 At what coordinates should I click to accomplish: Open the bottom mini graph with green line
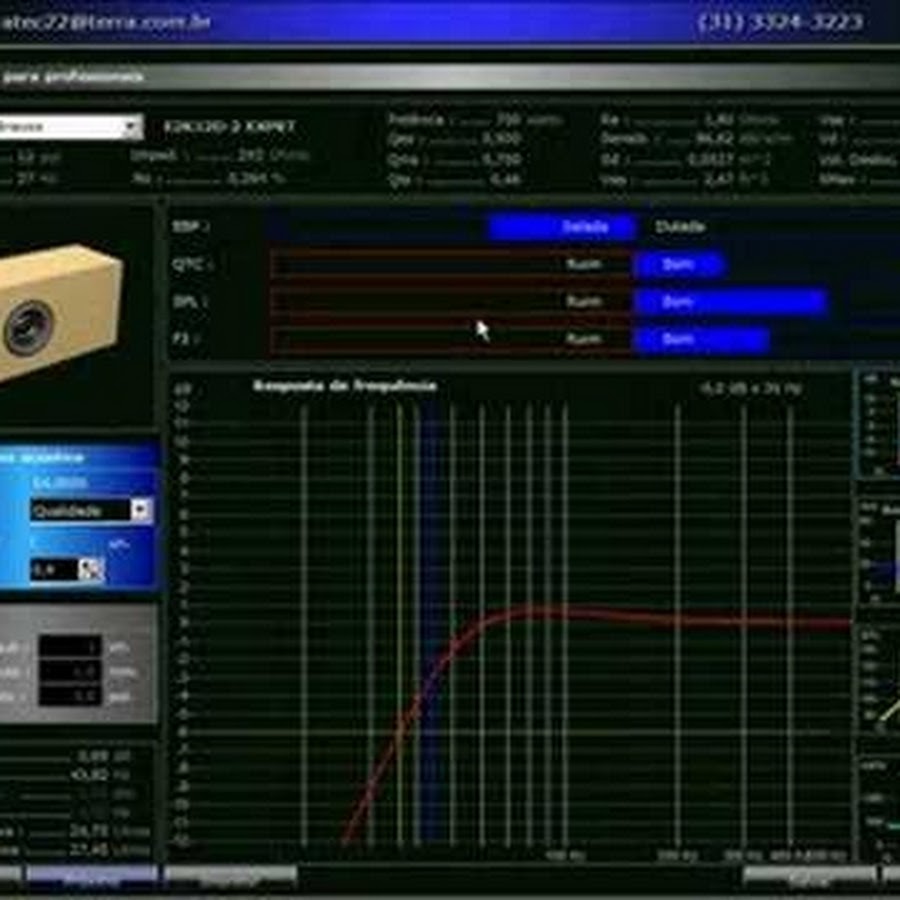click(x=878, y=808)
